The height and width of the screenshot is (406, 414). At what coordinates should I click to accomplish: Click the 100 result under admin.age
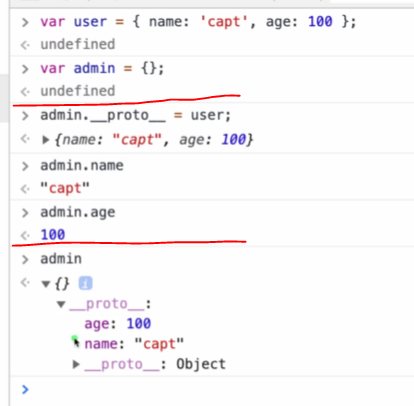(53, 235)
